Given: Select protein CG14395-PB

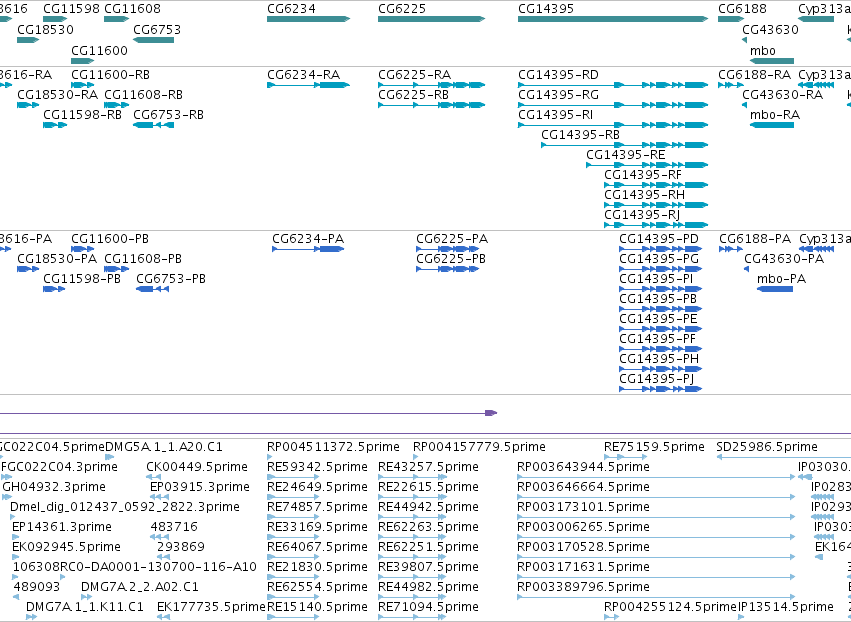Looking at the screenshot, I should point(661,309).
